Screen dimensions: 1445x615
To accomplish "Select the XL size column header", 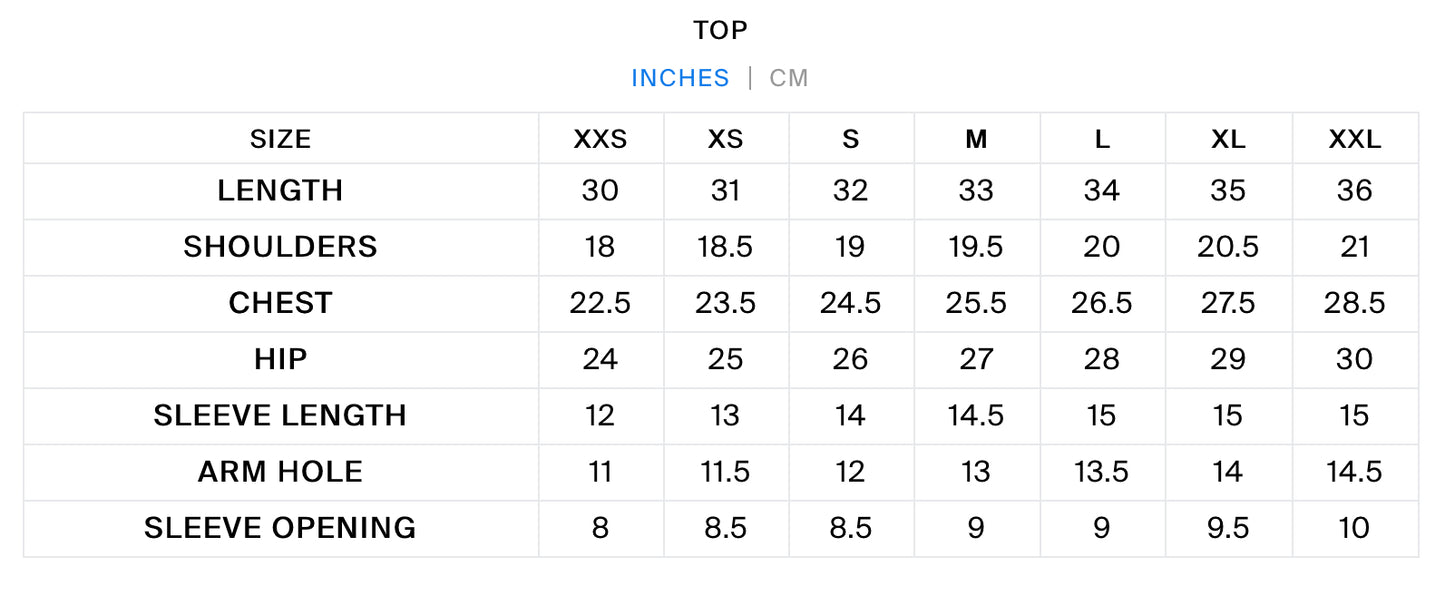I will click(x=1228, y=139).
